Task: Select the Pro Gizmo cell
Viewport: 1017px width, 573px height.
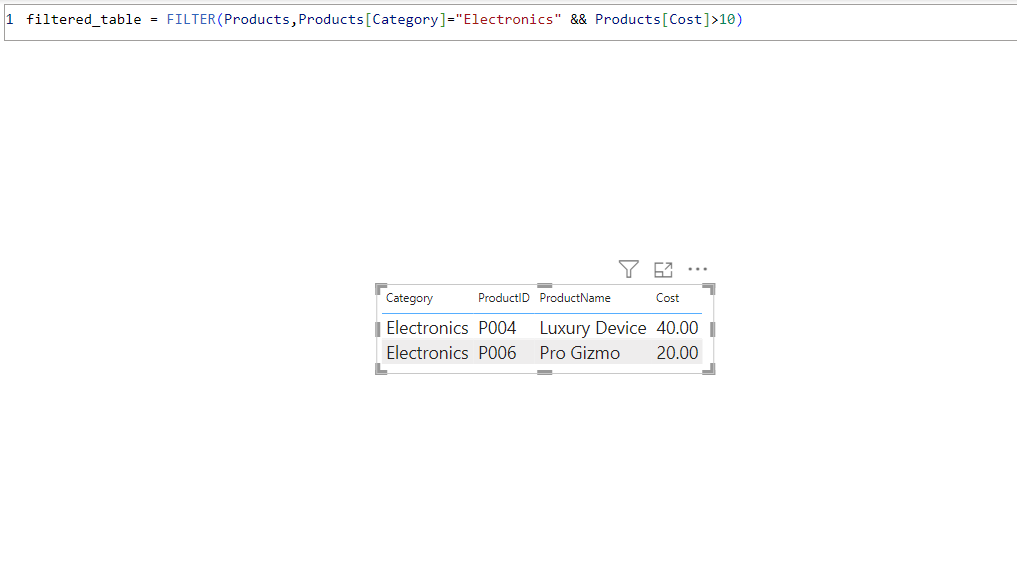Action: pyautogui.click(x=580, y=353)
